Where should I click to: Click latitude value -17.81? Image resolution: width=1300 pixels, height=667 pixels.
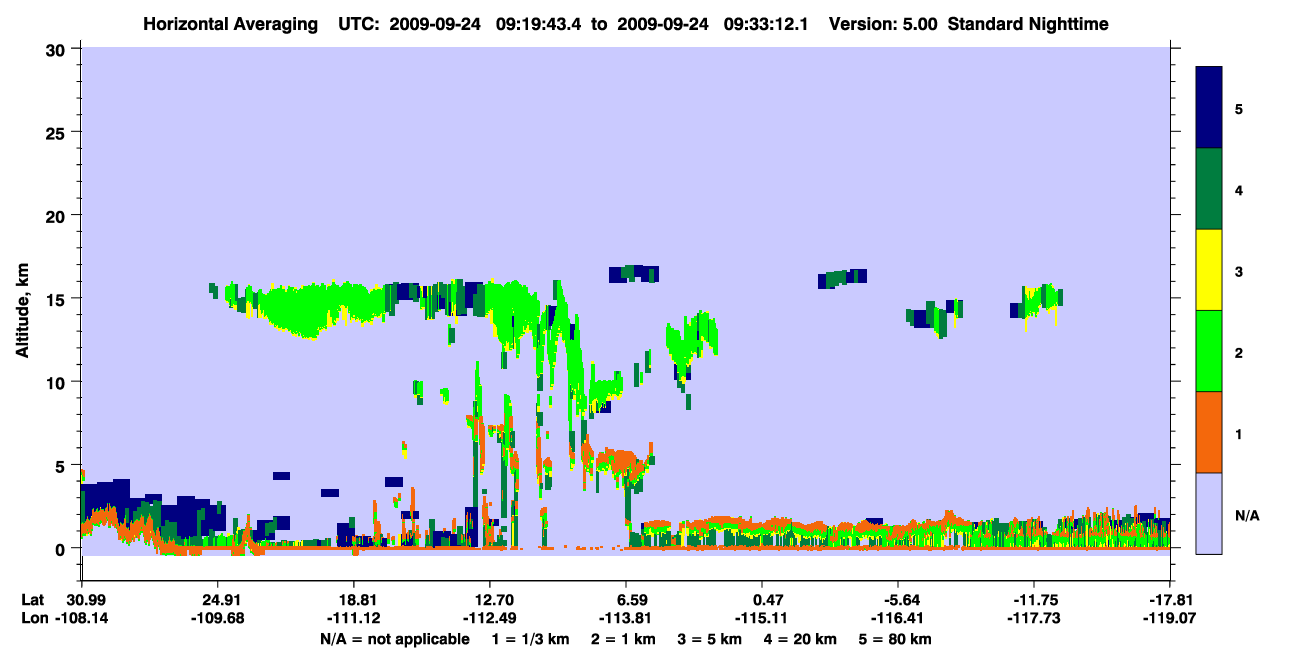(x=1170, y=600)
